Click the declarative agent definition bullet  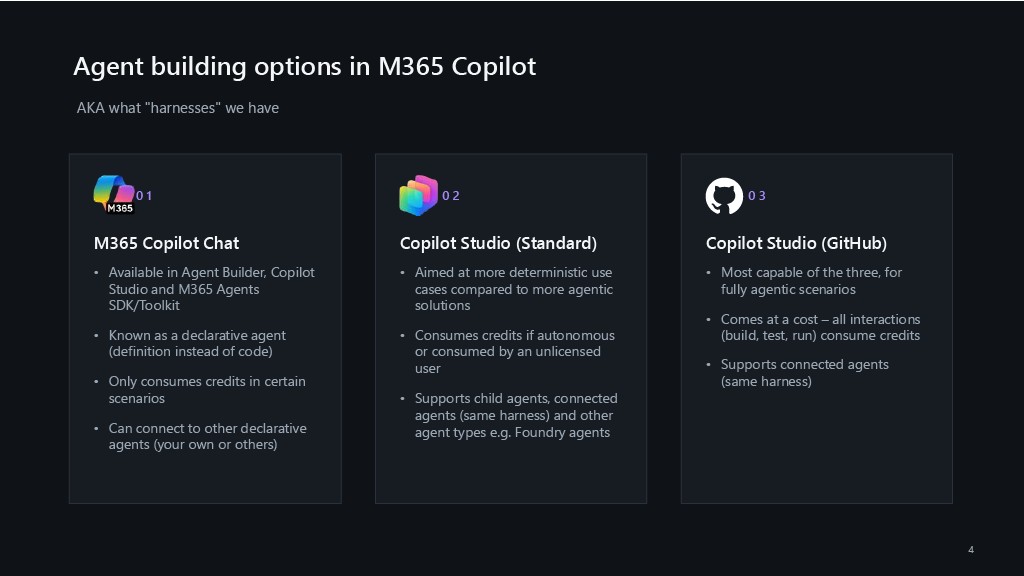(197, 344)
